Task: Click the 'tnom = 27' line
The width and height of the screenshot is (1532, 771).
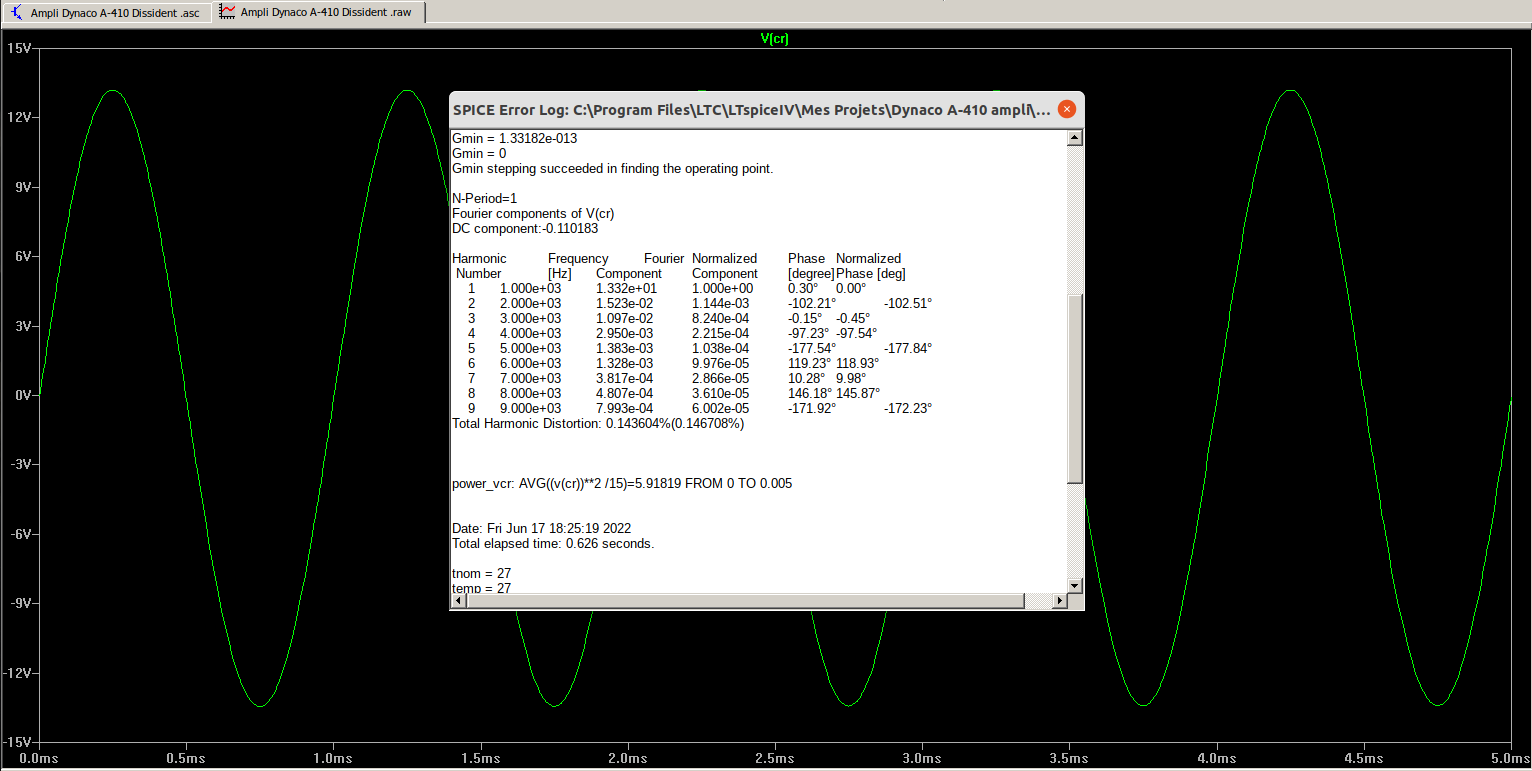Action: coord(481,574)
